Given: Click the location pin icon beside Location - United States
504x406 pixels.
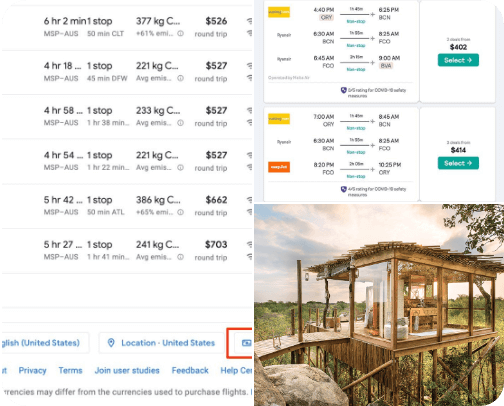Looking at the screenshot, I should coord(111,343).
